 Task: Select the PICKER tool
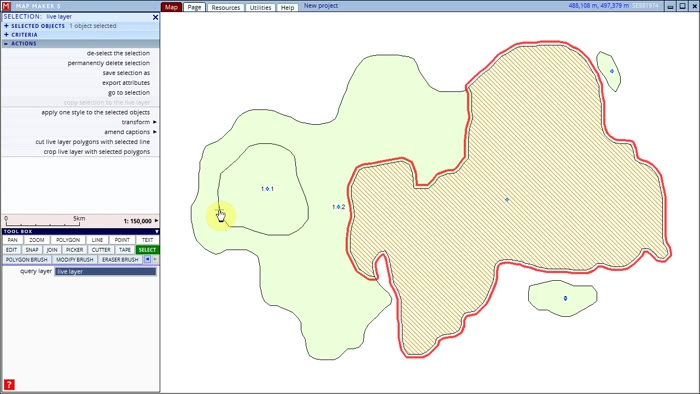(75, 250)
